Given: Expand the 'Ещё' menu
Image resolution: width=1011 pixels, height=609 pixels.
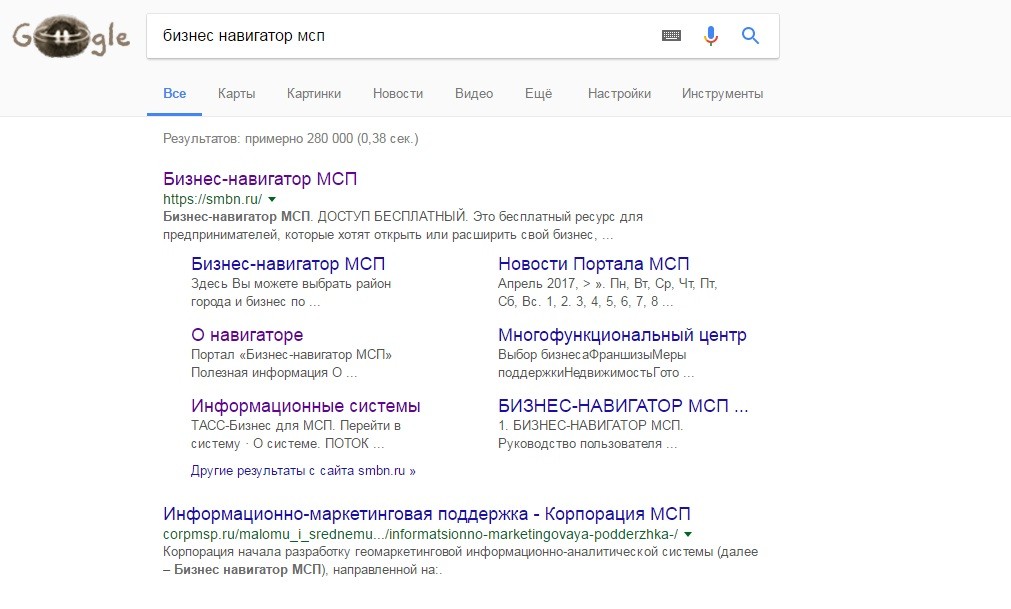Looking at the screenshot, I should 538,93.
